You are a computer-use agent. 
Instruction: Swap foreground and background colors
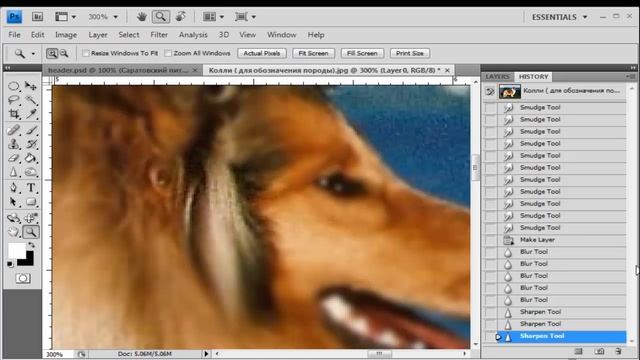(x=31, y=245)
